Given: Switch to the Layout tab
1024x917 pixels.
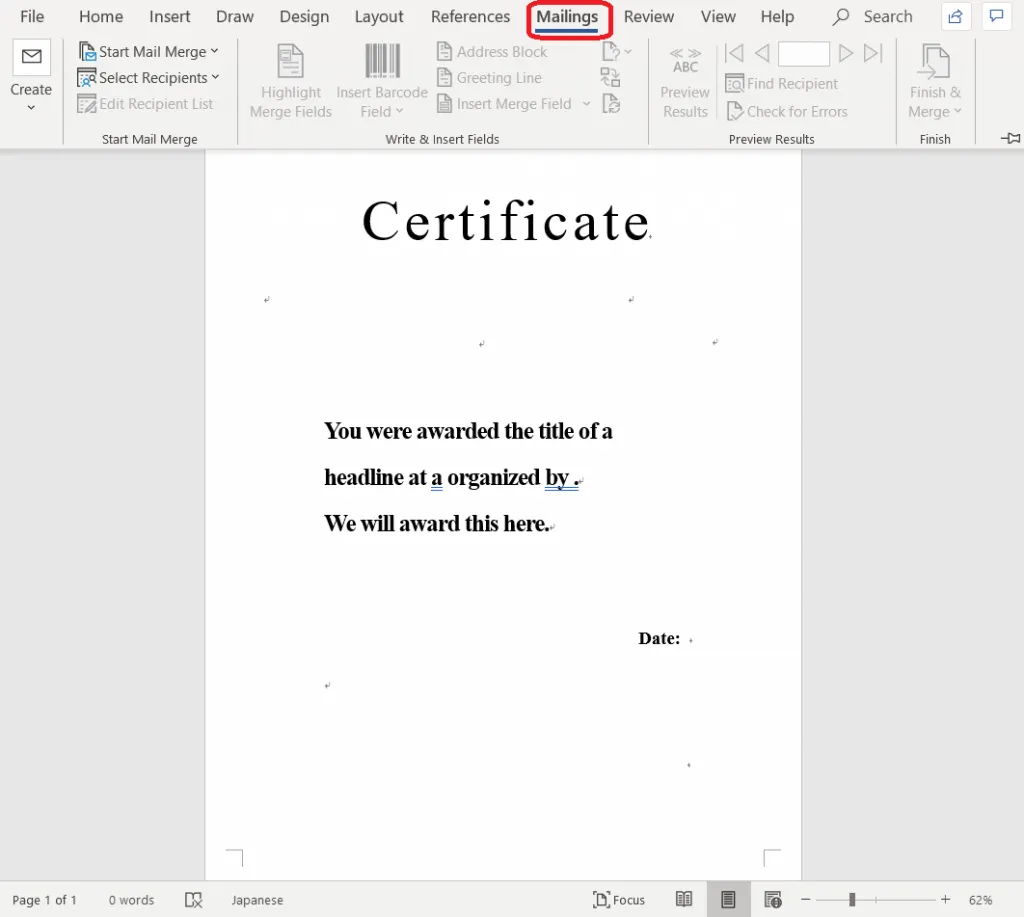Looking at the screenshot, I should [x=379, y=17].
